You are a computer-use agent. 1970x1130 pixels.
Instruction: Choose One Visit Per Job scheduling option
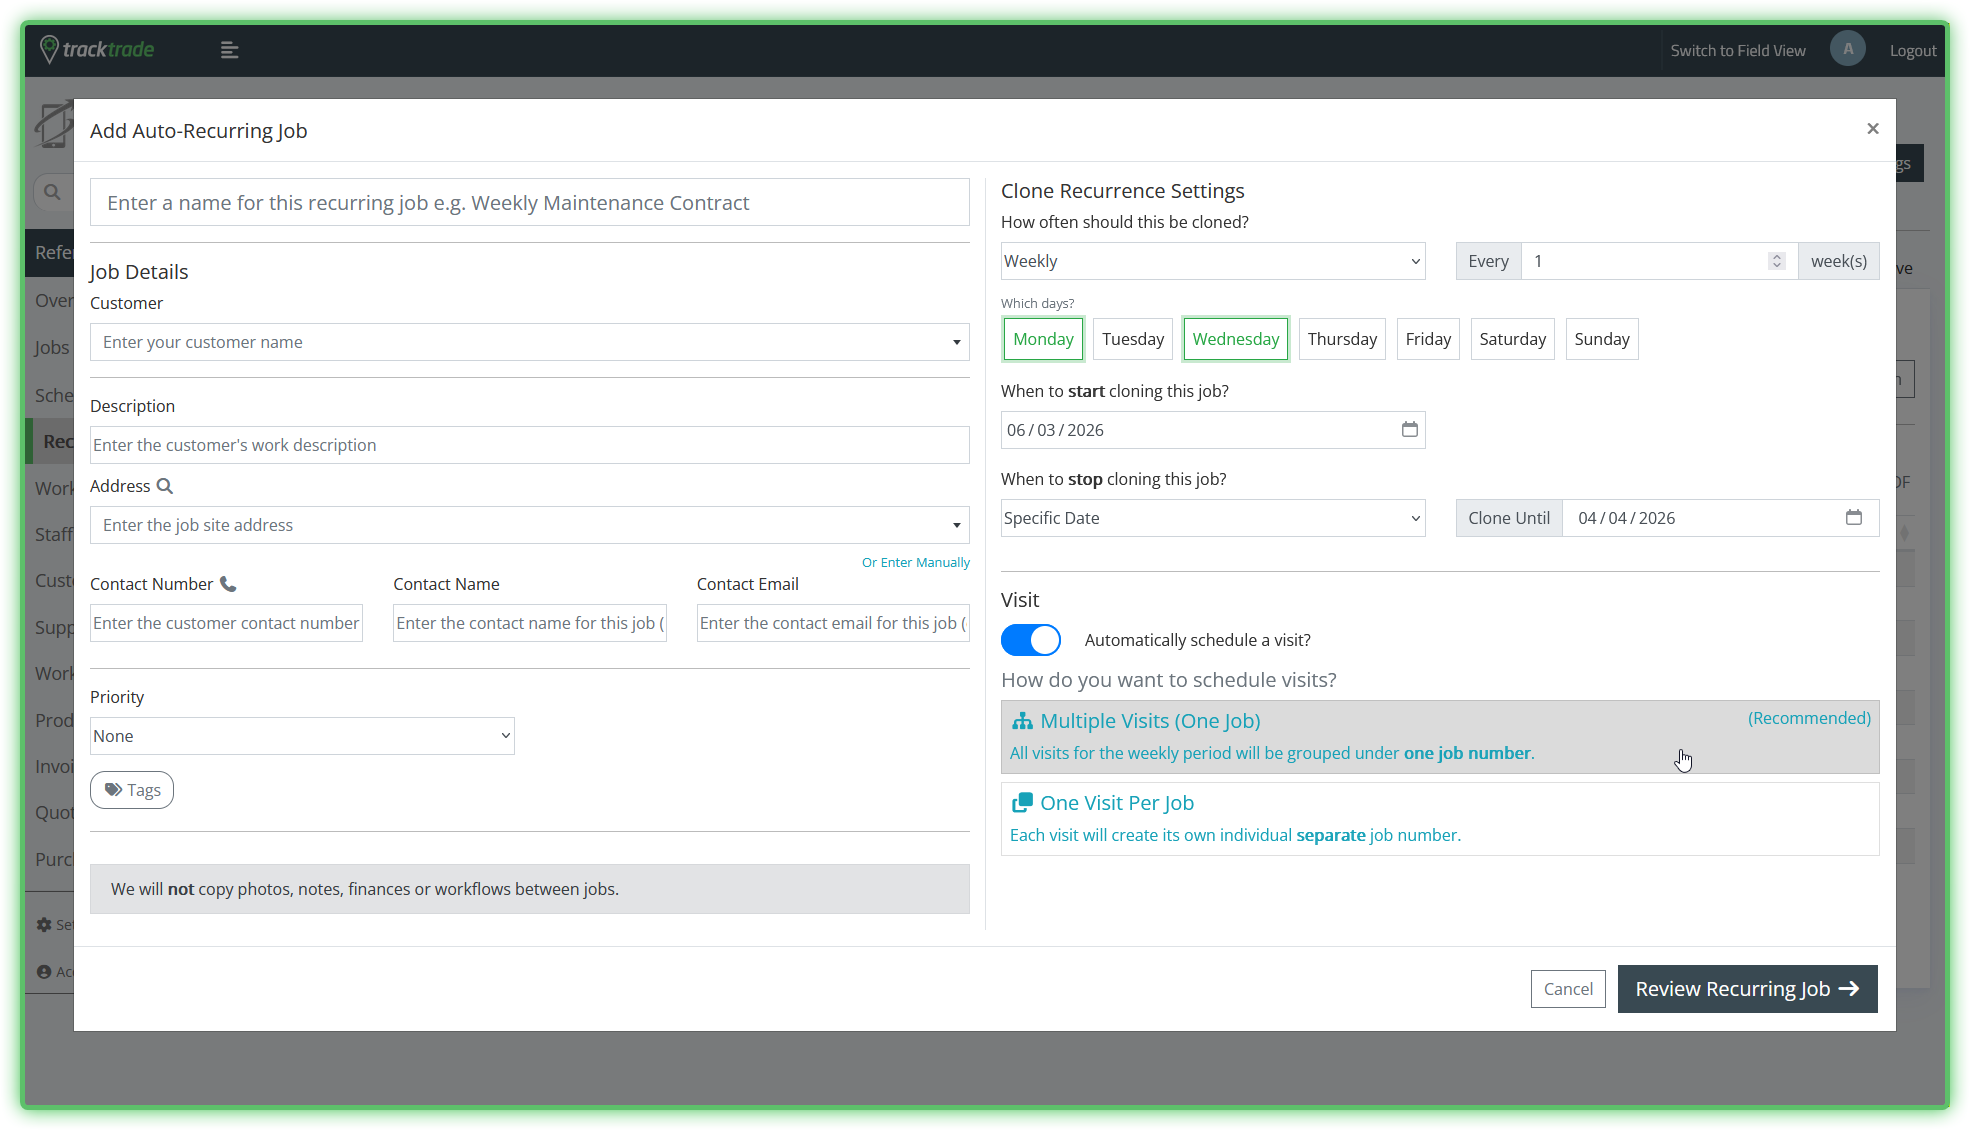coord(1439,818)
